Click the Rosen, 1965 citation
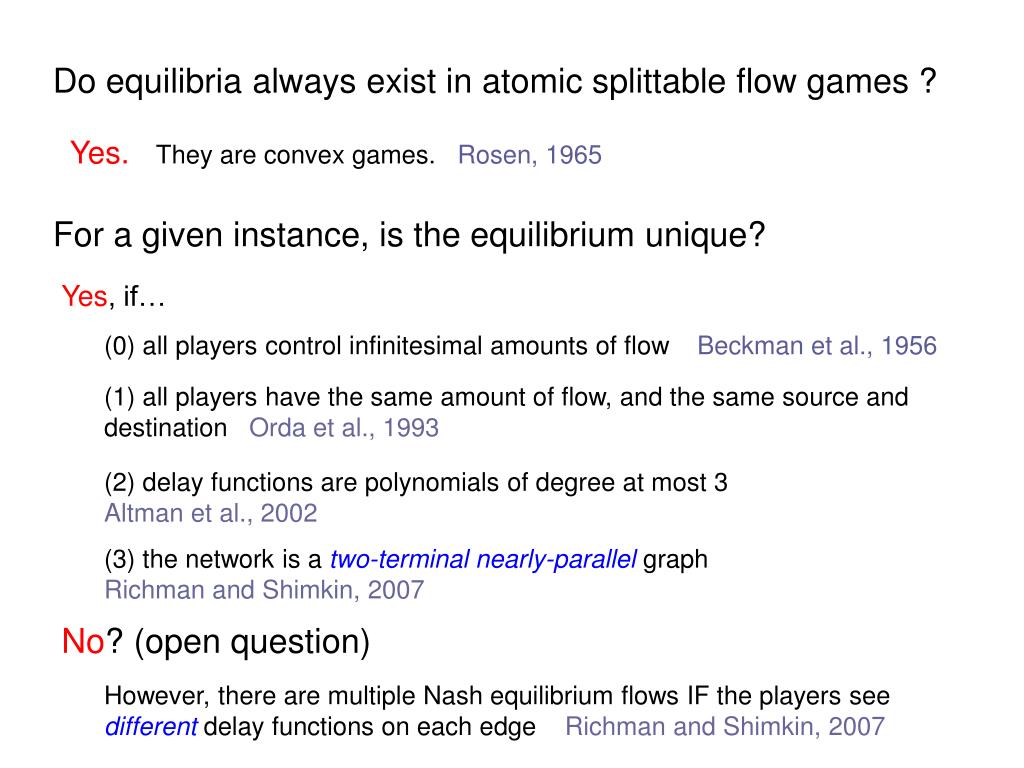The height and width of the screenshot is (768, 1024). click(x=529, y=155)
